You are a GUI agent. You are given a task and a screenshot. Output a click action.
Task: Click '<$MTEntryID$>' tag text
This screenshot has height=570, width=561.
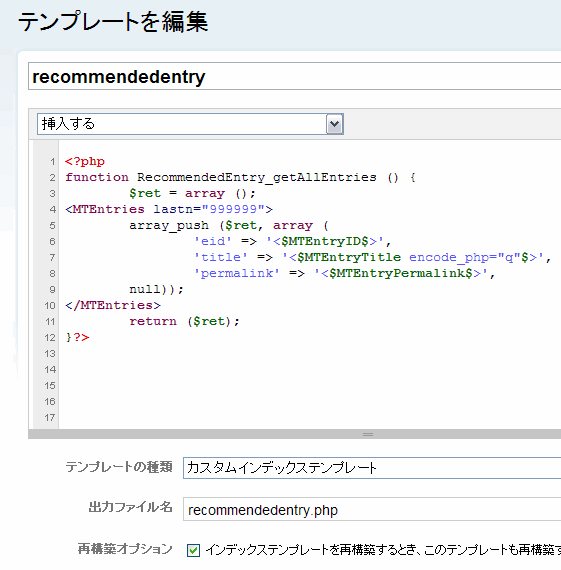point(325,241)
